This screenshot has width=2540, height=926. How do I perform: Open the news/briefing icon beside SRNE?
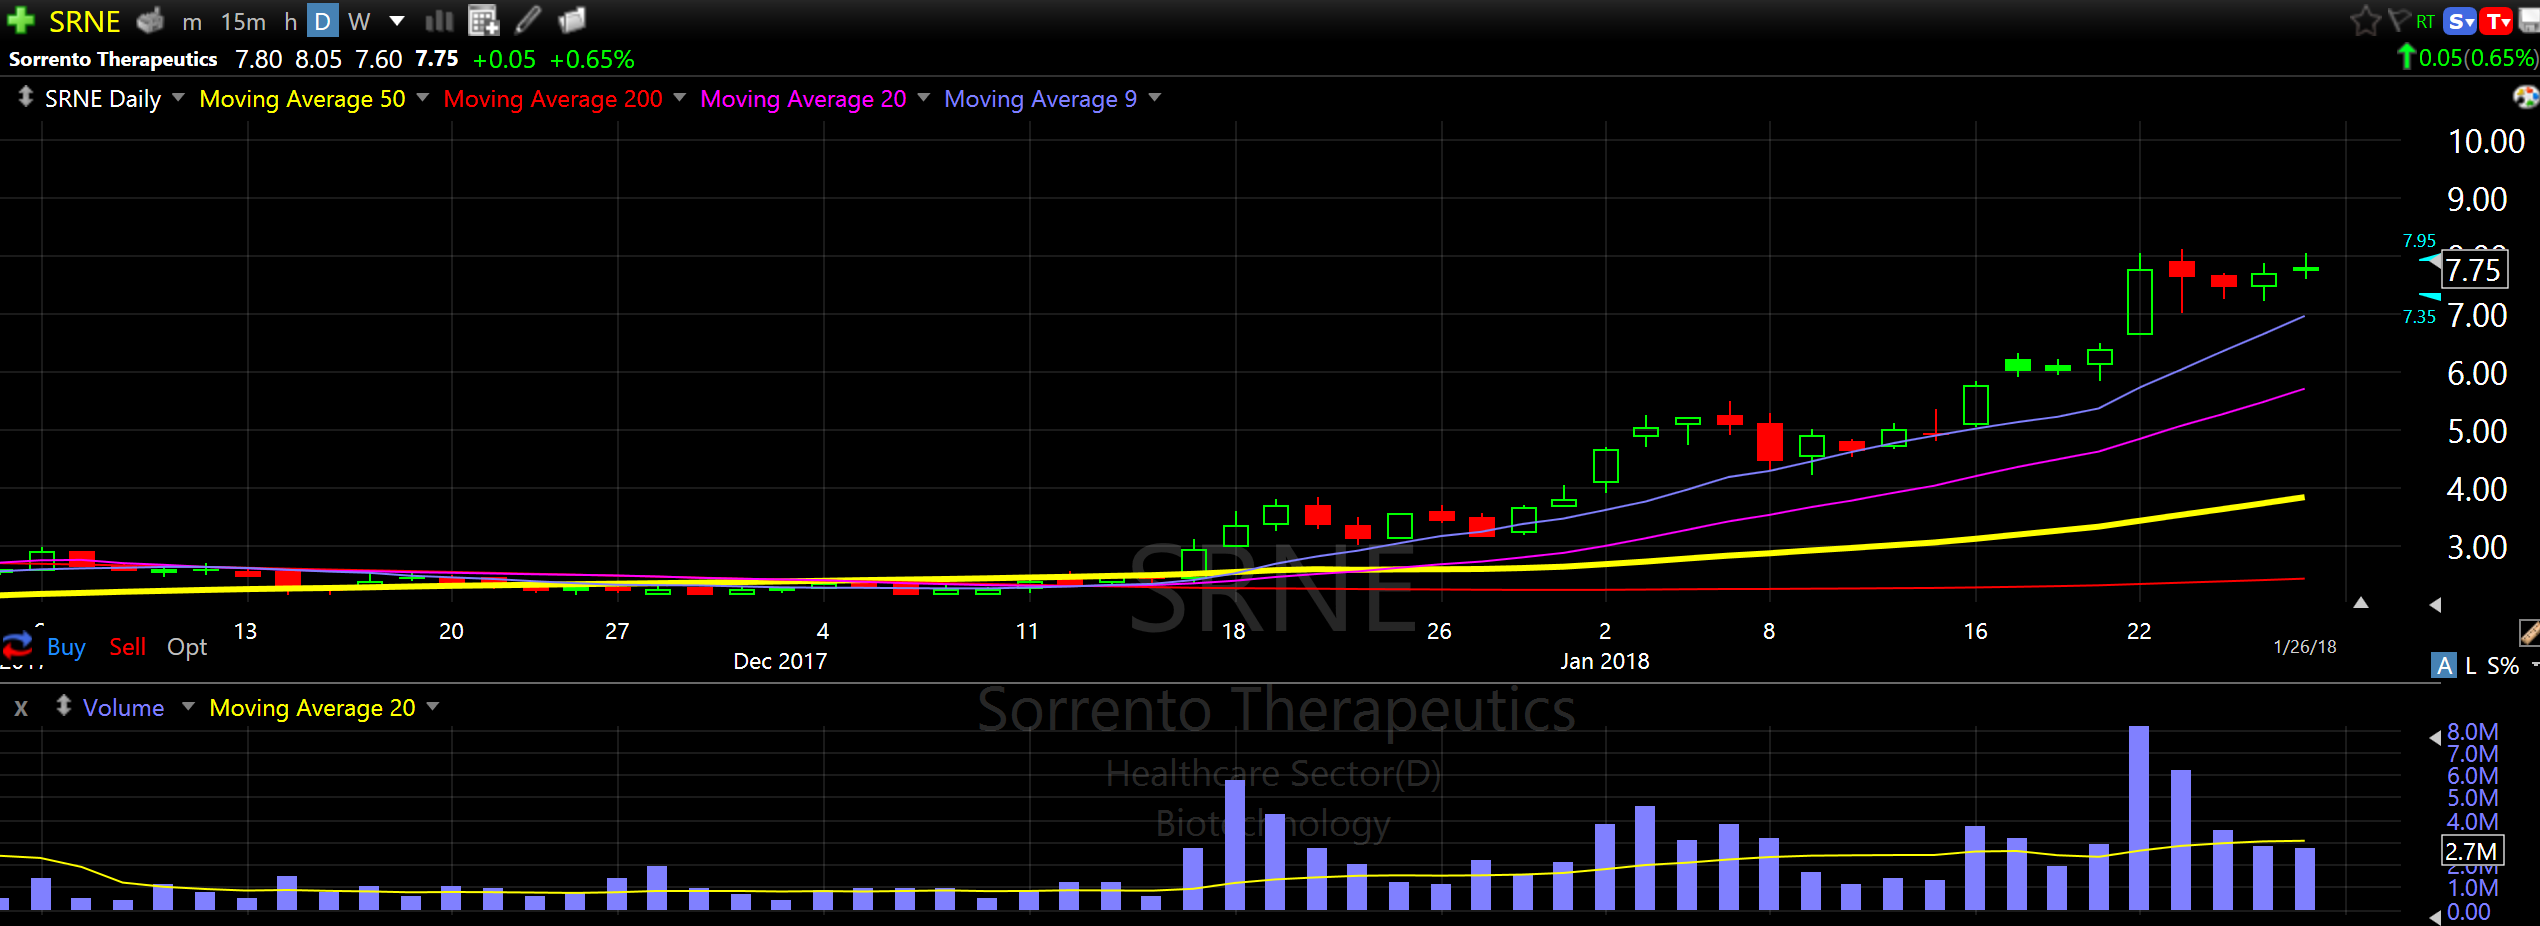point(150,20)
